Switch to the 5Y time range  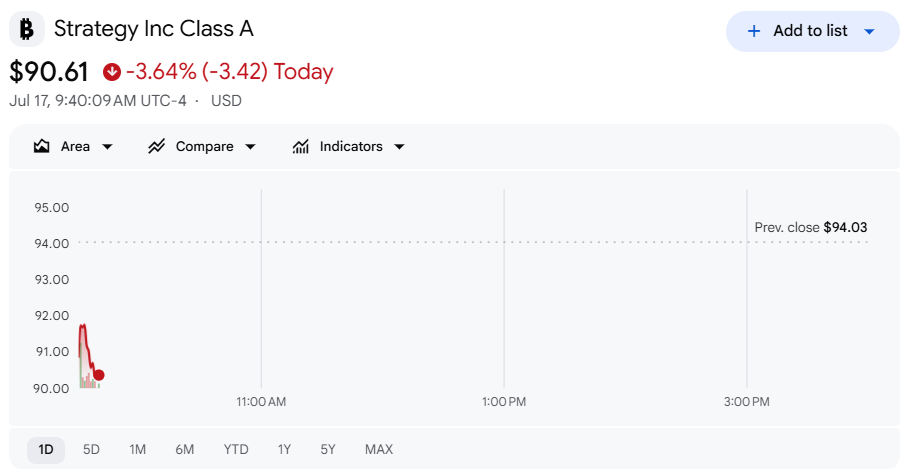click(328, 449)
